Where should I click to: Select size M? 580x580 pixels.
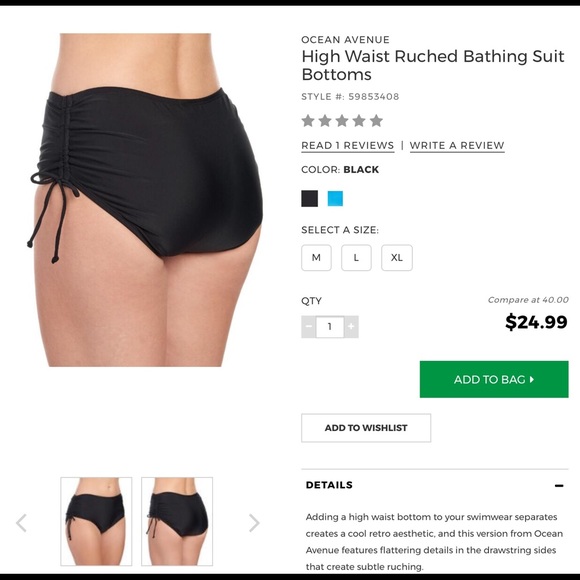pyautogui.click(x=316, y=258)
